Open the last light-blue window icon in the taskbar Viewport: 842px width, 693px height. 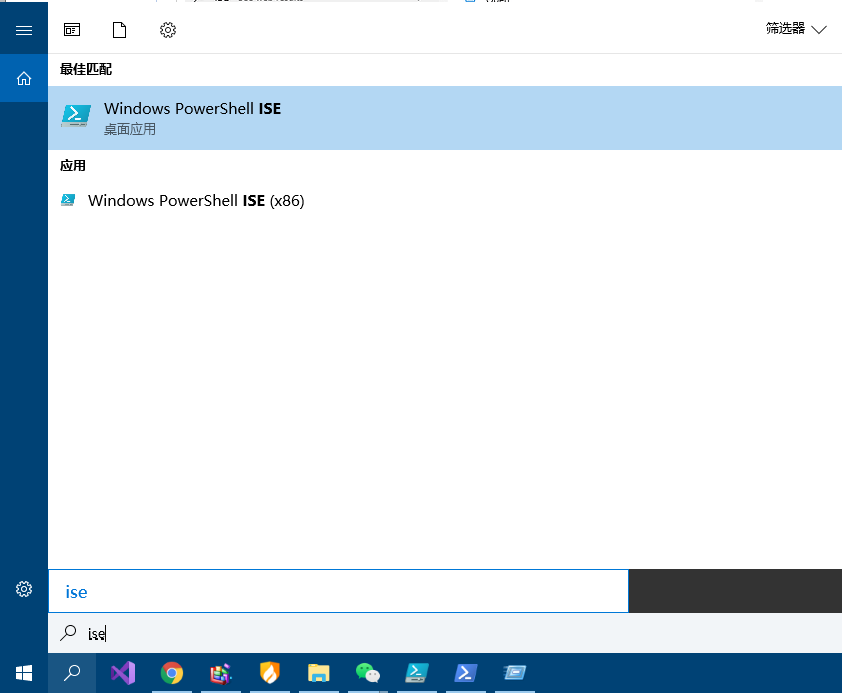(514, 673)
